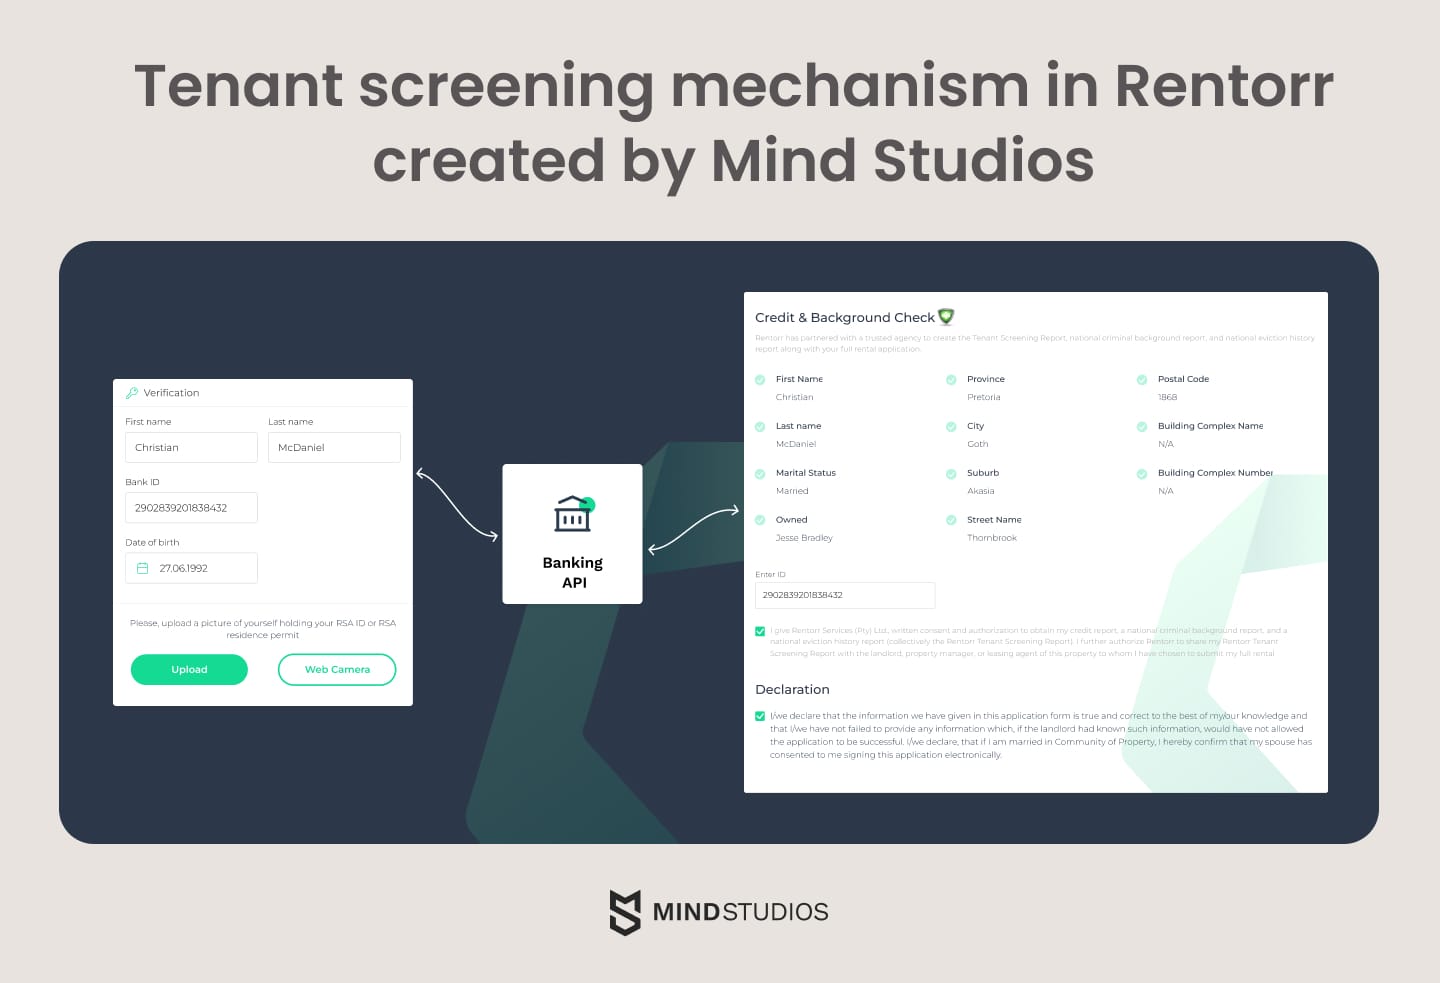Click the Married marital status value
The height and width of the screenshot is (983, 1440).
click(x=792, y=491)
